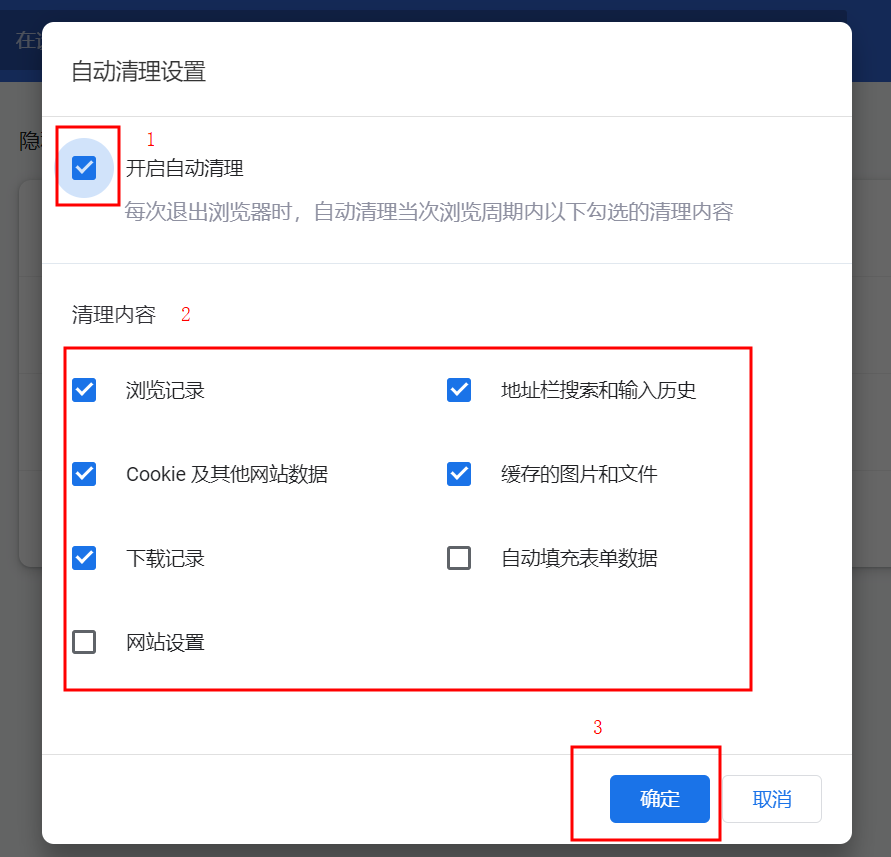Click the 自动填充表单数据 label text
Viewport: 891px width, 857px height.
[579, 558]
